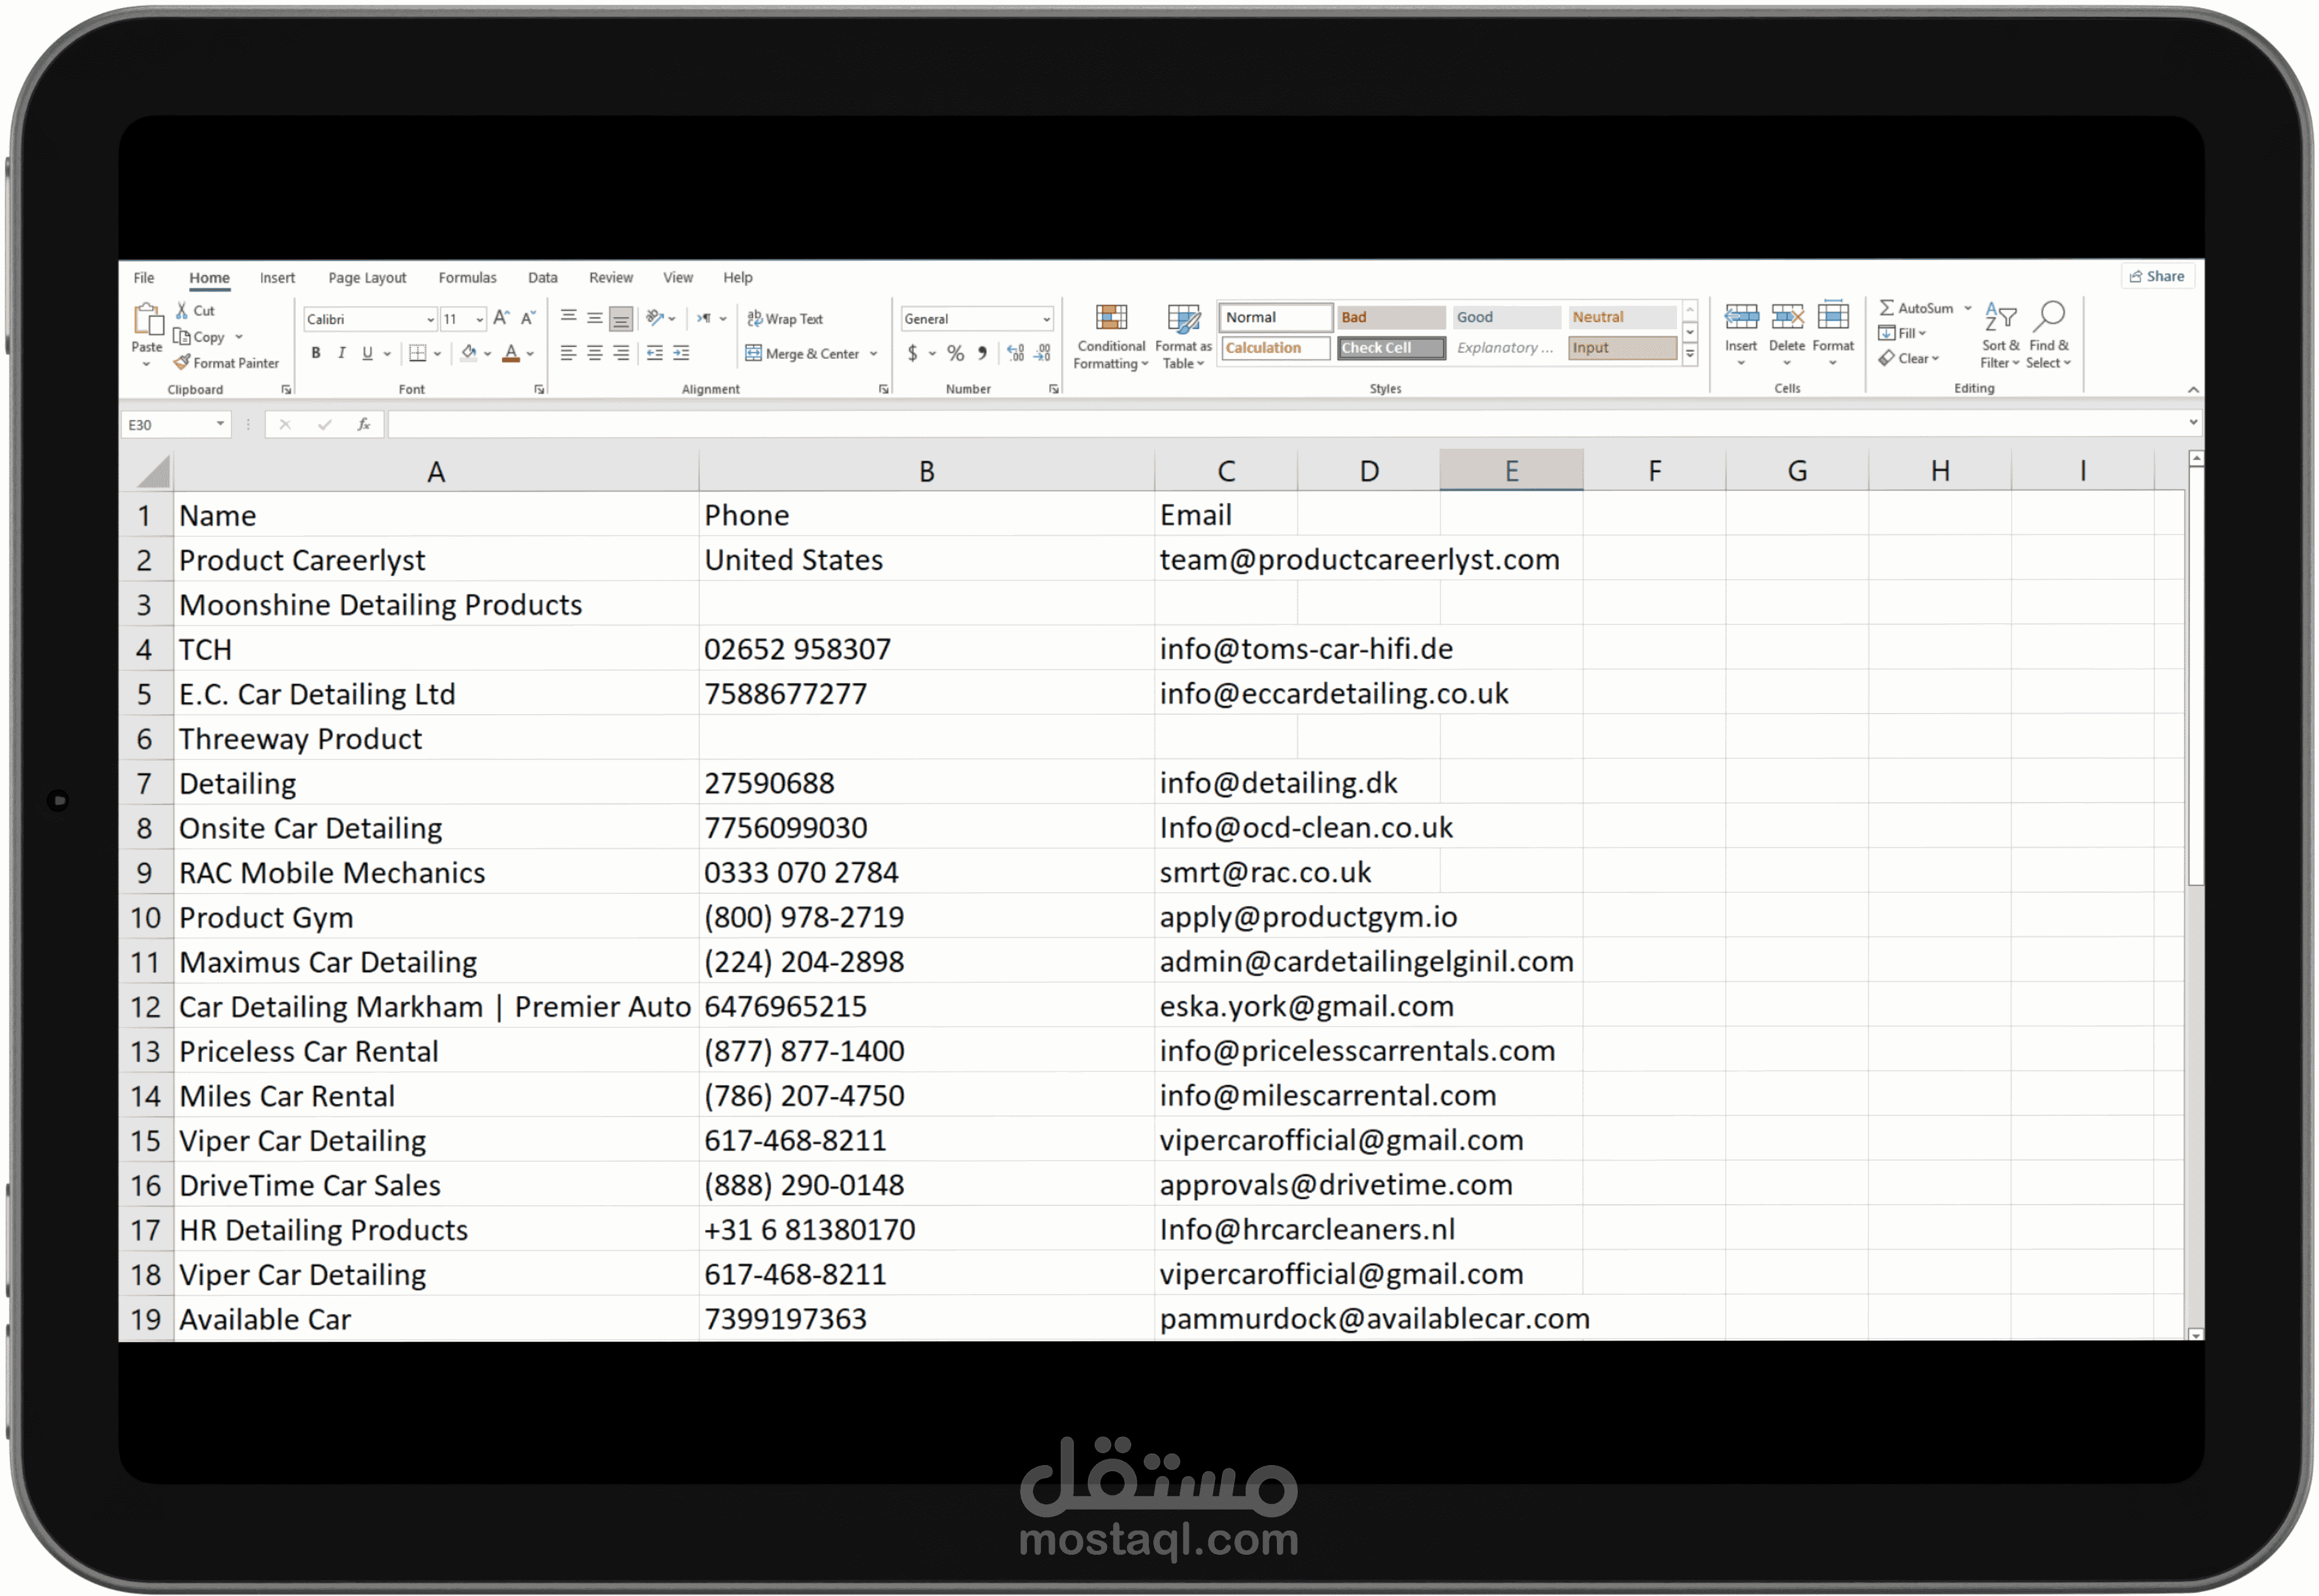Open Conditional Formatting icon
The image size is (2319, 1596).
point(1111,318)
